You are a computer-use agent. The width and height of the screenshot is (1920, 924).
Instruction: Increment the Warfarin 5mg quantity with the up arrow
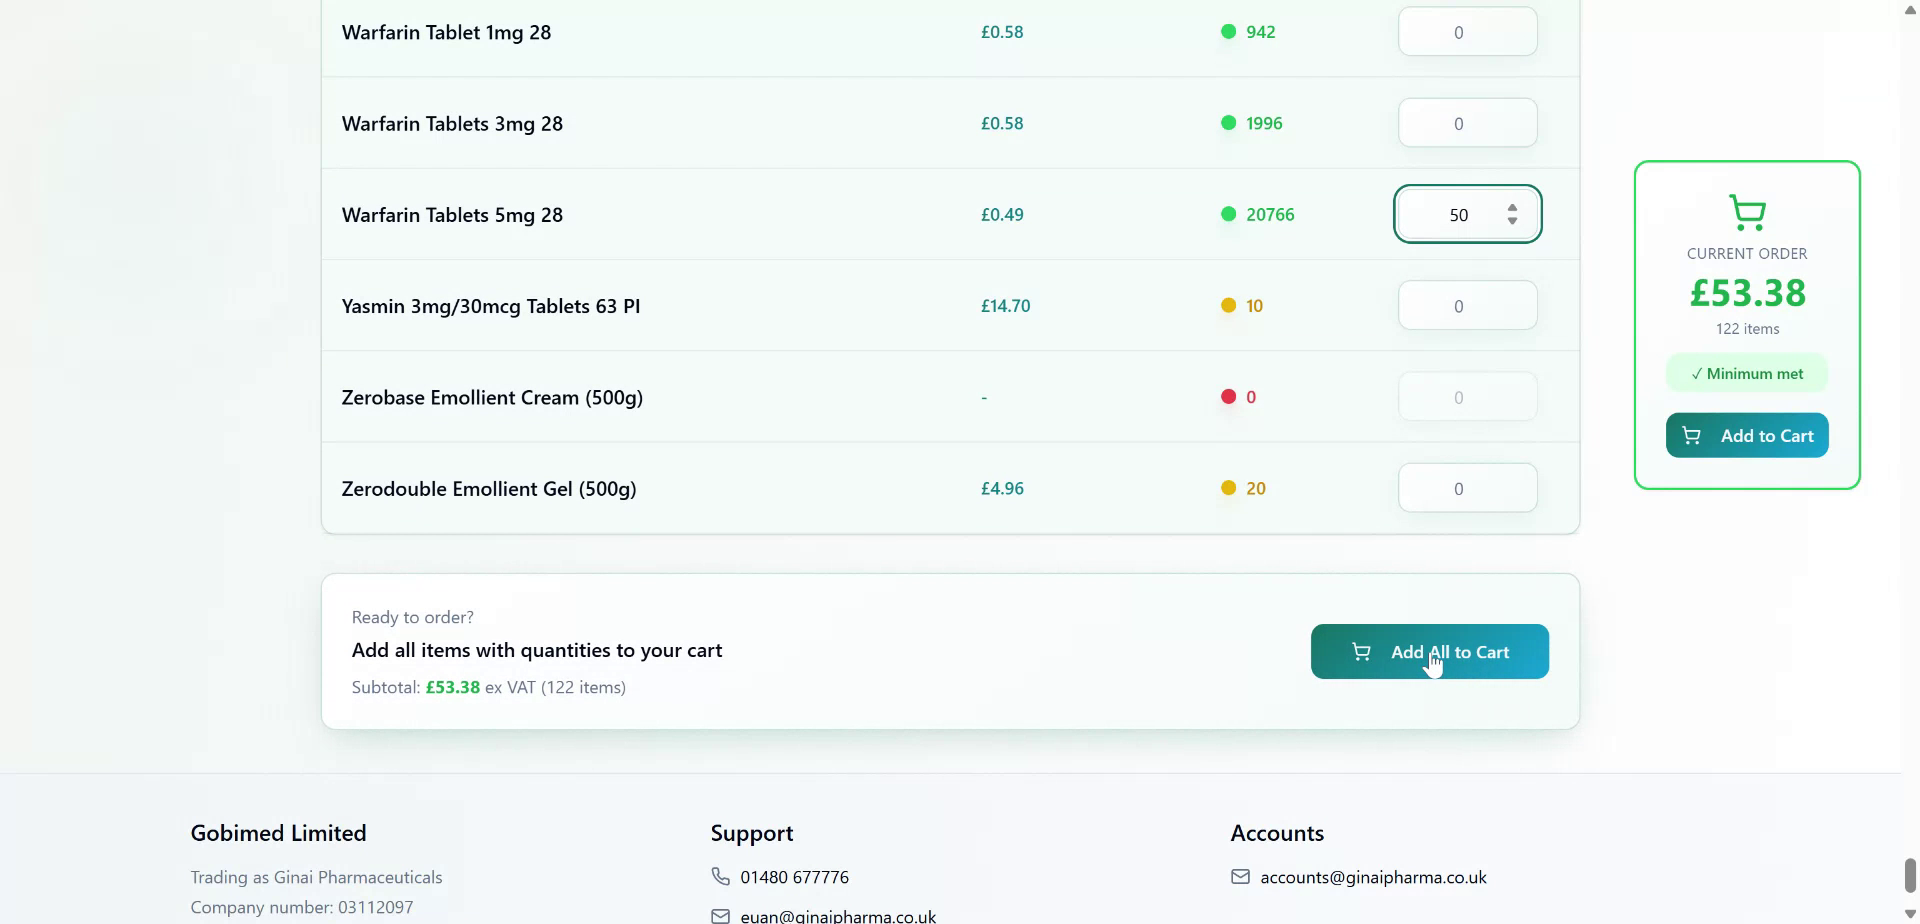pyautogui.click(x=1511, y=207)
